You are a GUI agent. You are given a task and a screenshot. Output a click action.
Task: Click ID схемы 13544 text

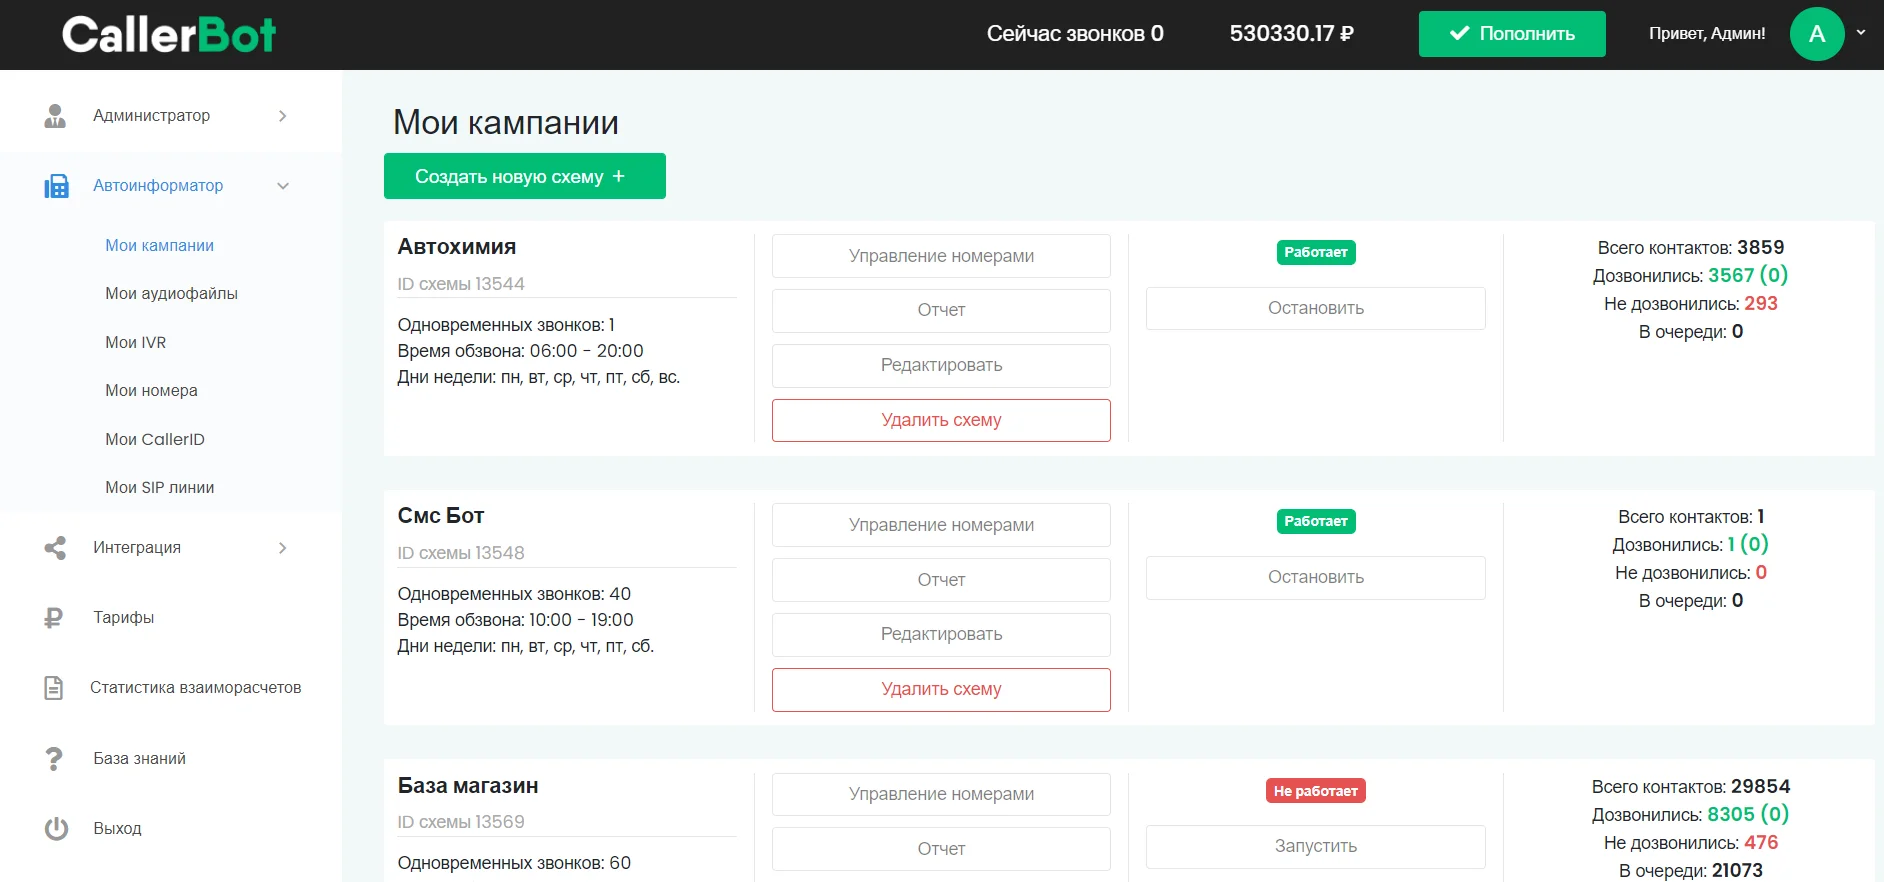[x=461, y=284]
